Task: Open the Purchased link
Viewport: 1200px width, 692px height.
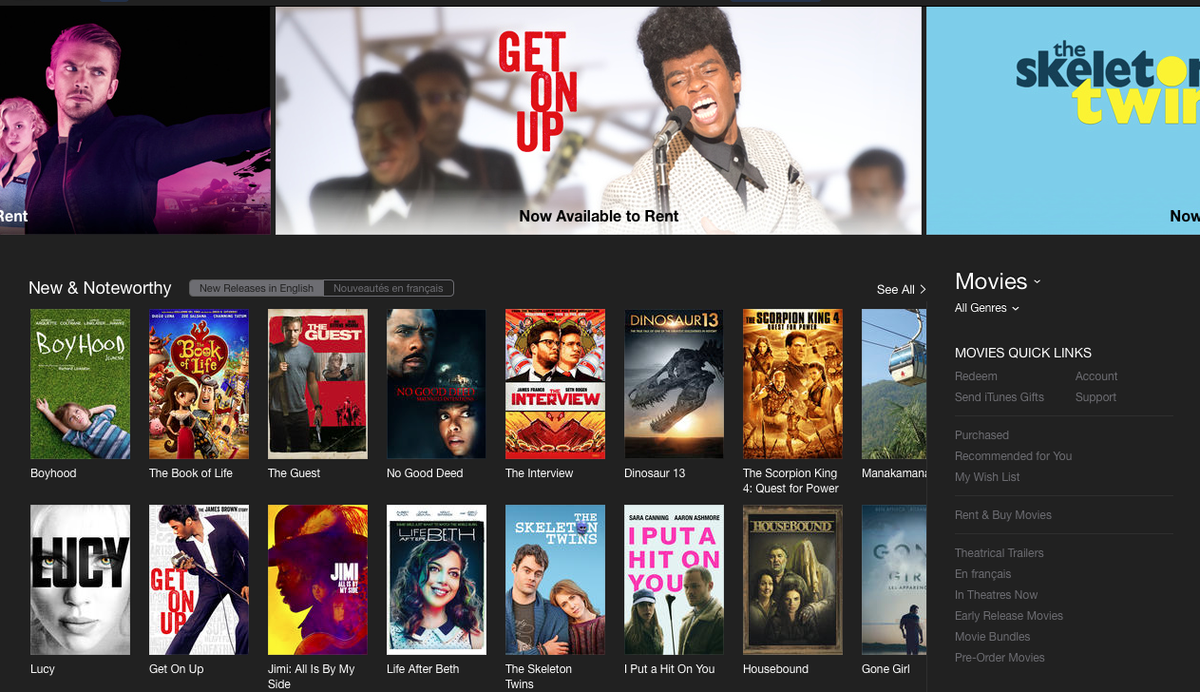Action: tap(982, 435)
